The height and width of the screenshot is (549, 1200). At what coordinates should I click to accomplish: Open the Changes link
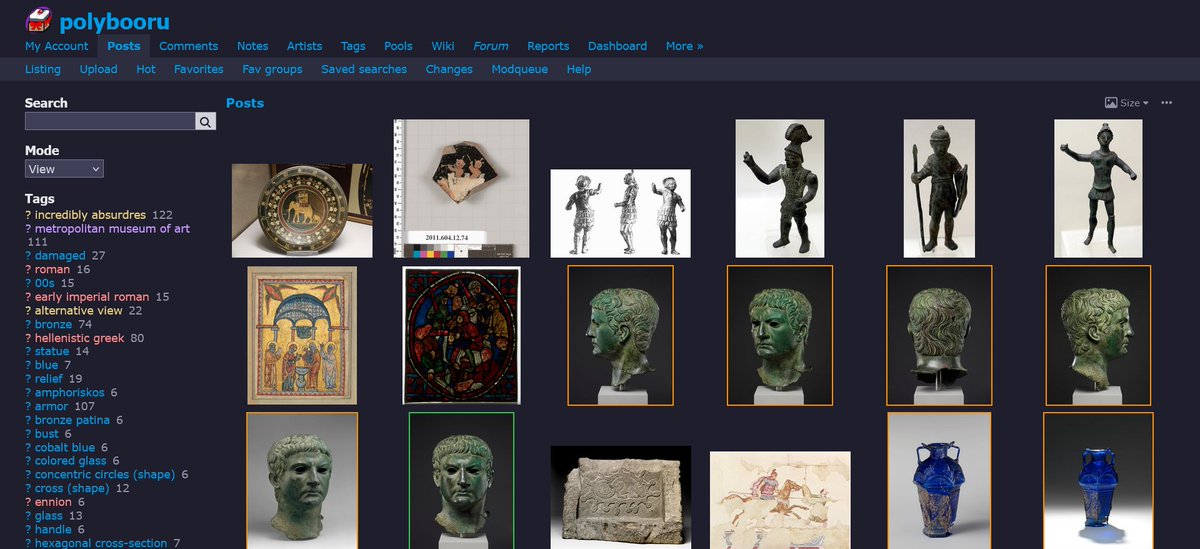(x=449, y=69)
